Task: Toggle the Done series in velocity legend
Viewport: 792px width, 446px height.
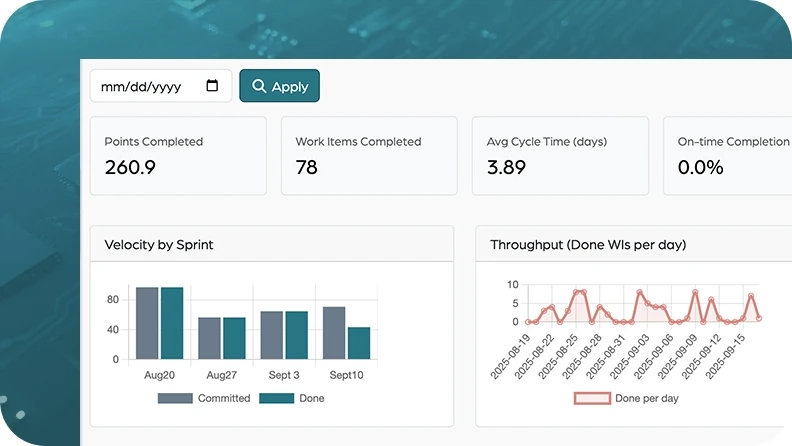Action: [x=292, y=398]
